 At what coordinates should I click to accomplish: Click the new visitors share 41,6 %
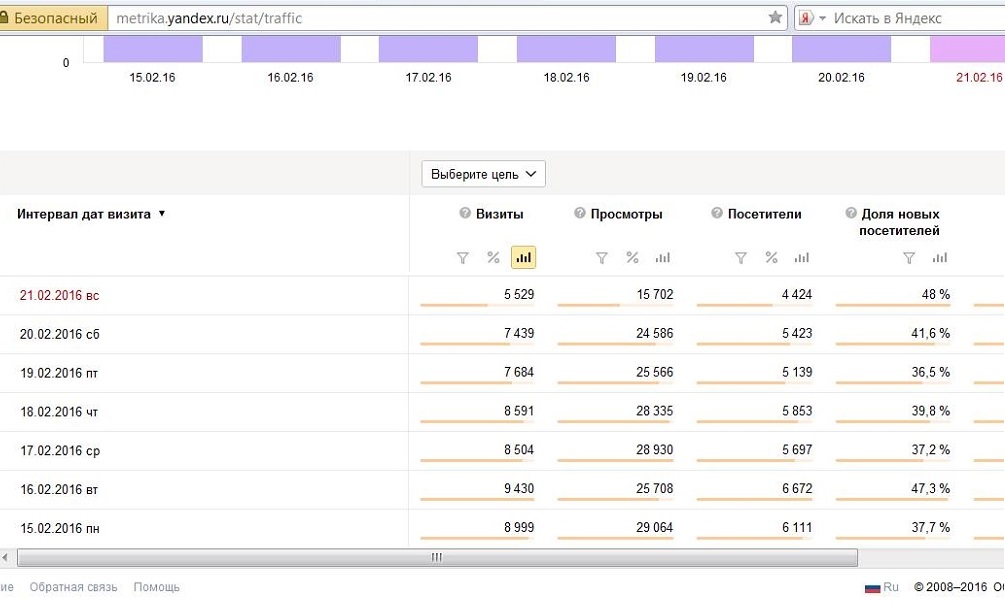pos(931,333)
